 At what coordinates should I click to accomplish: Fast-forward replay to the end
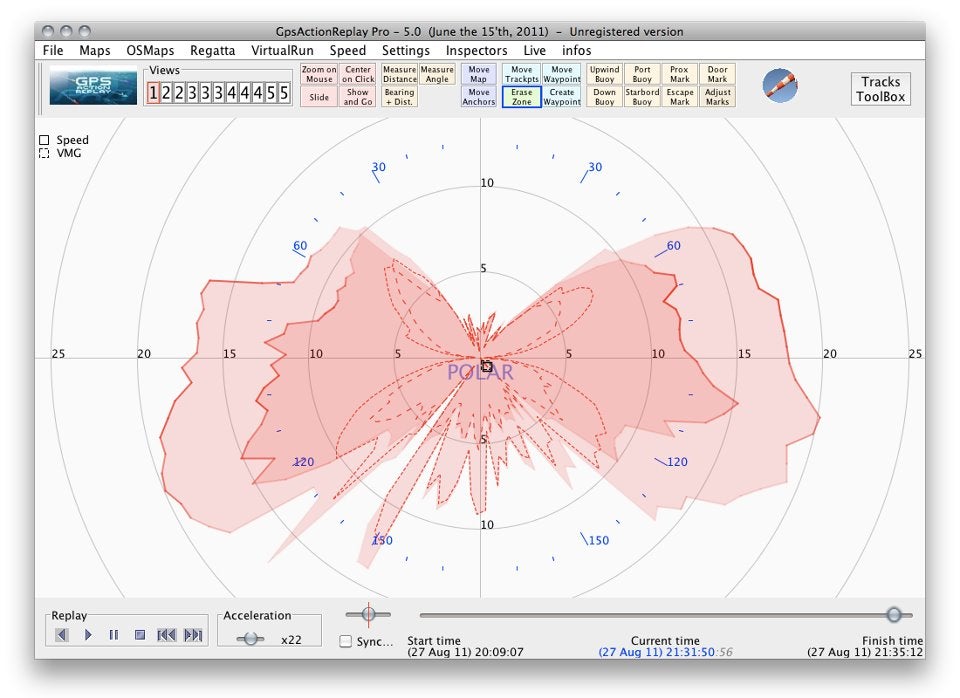click(x=193, y=635)
